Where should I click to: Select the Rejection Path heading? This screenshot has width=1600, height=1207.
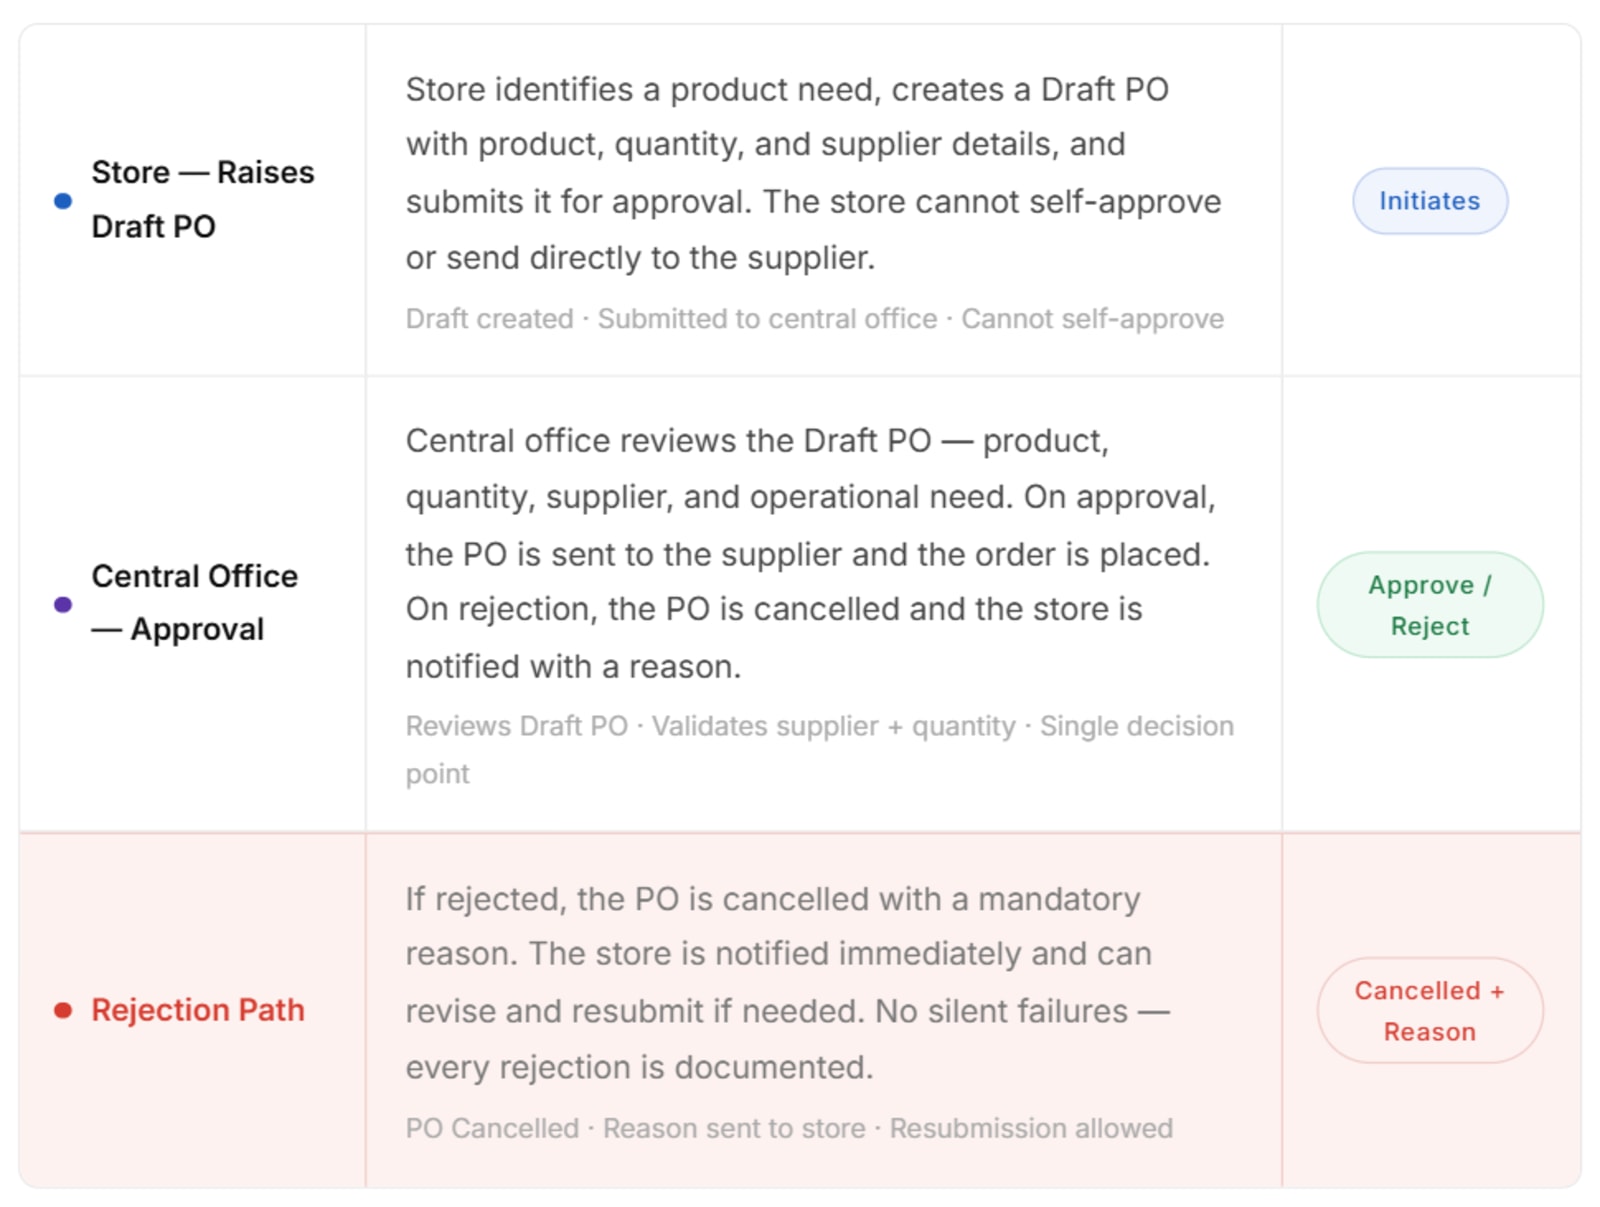(x=198, y=1010)
